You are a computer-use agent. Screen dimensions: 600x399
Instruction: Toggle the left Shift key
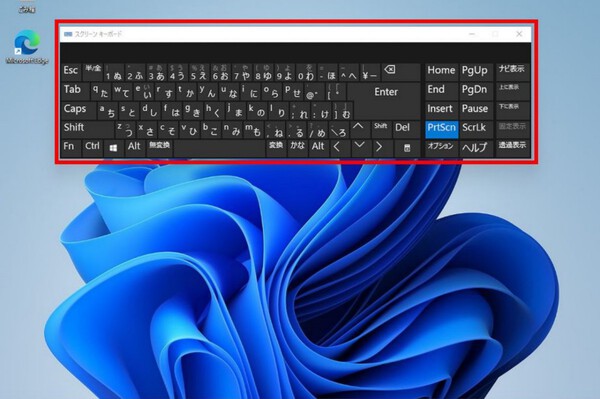(87, 129)
